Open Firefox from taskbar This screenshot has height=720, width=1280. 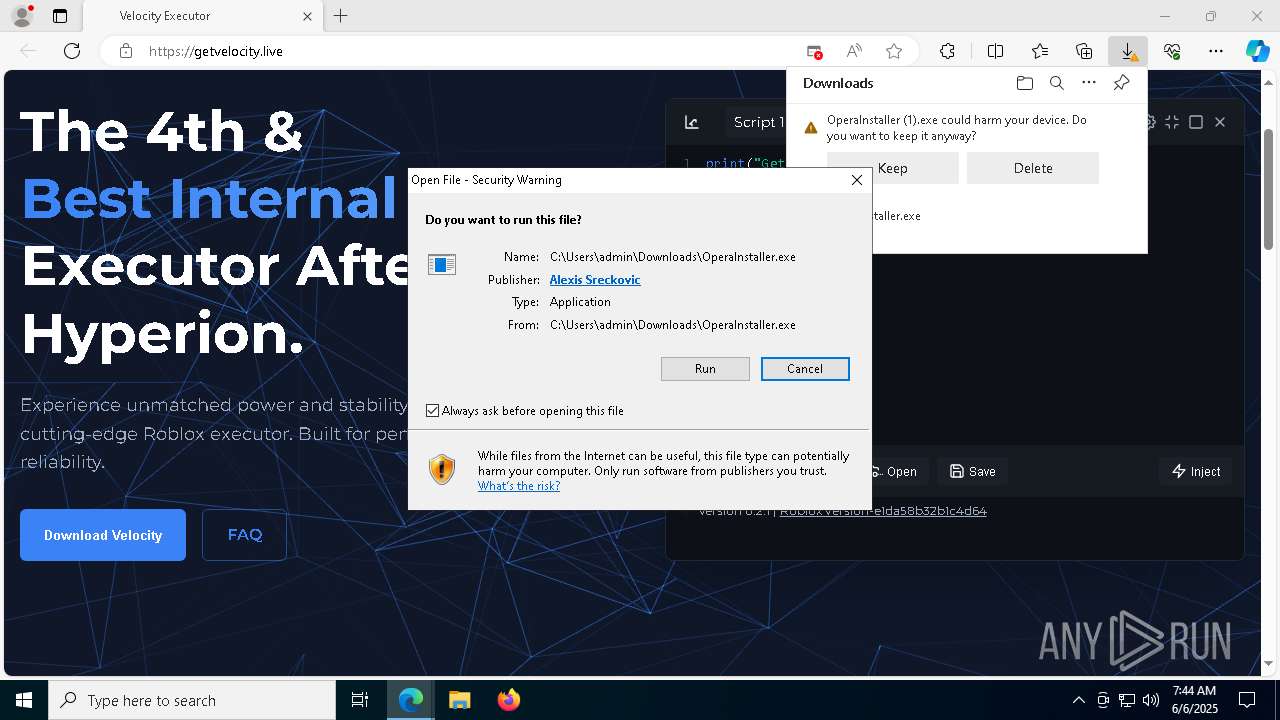(508, 700)
